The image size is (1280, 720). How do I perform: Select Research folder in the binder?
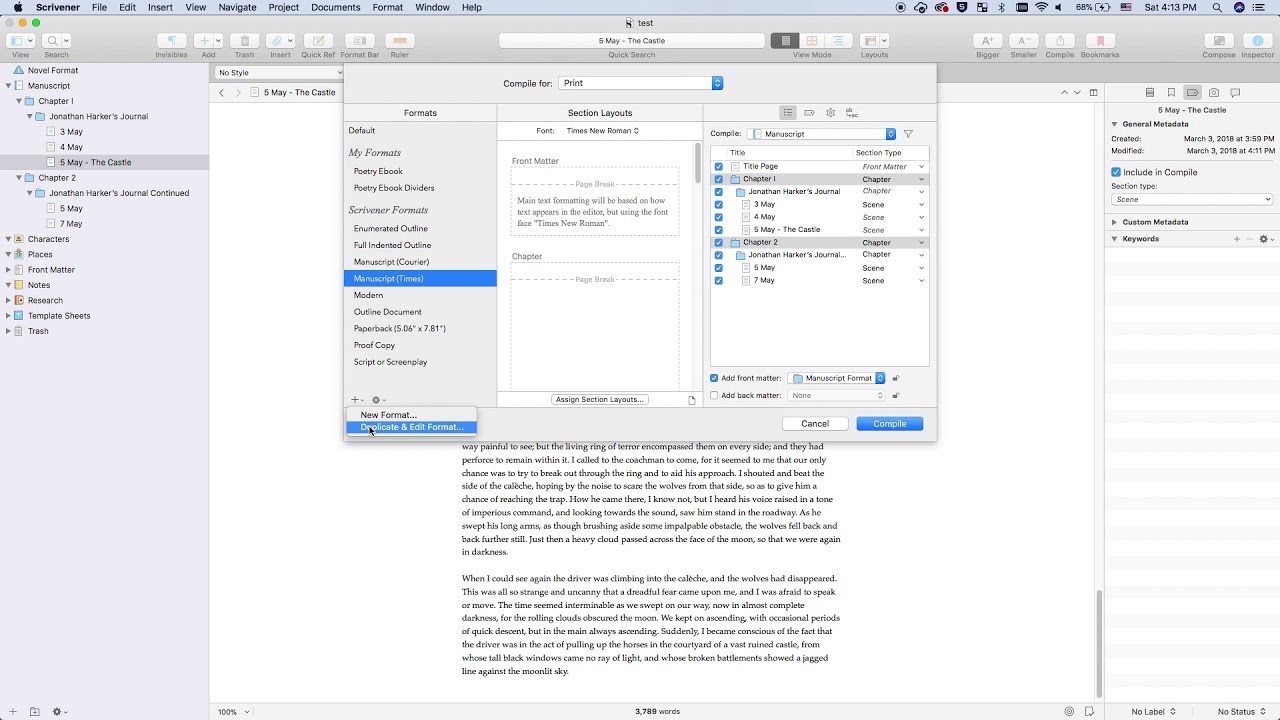tap(45, 300)
